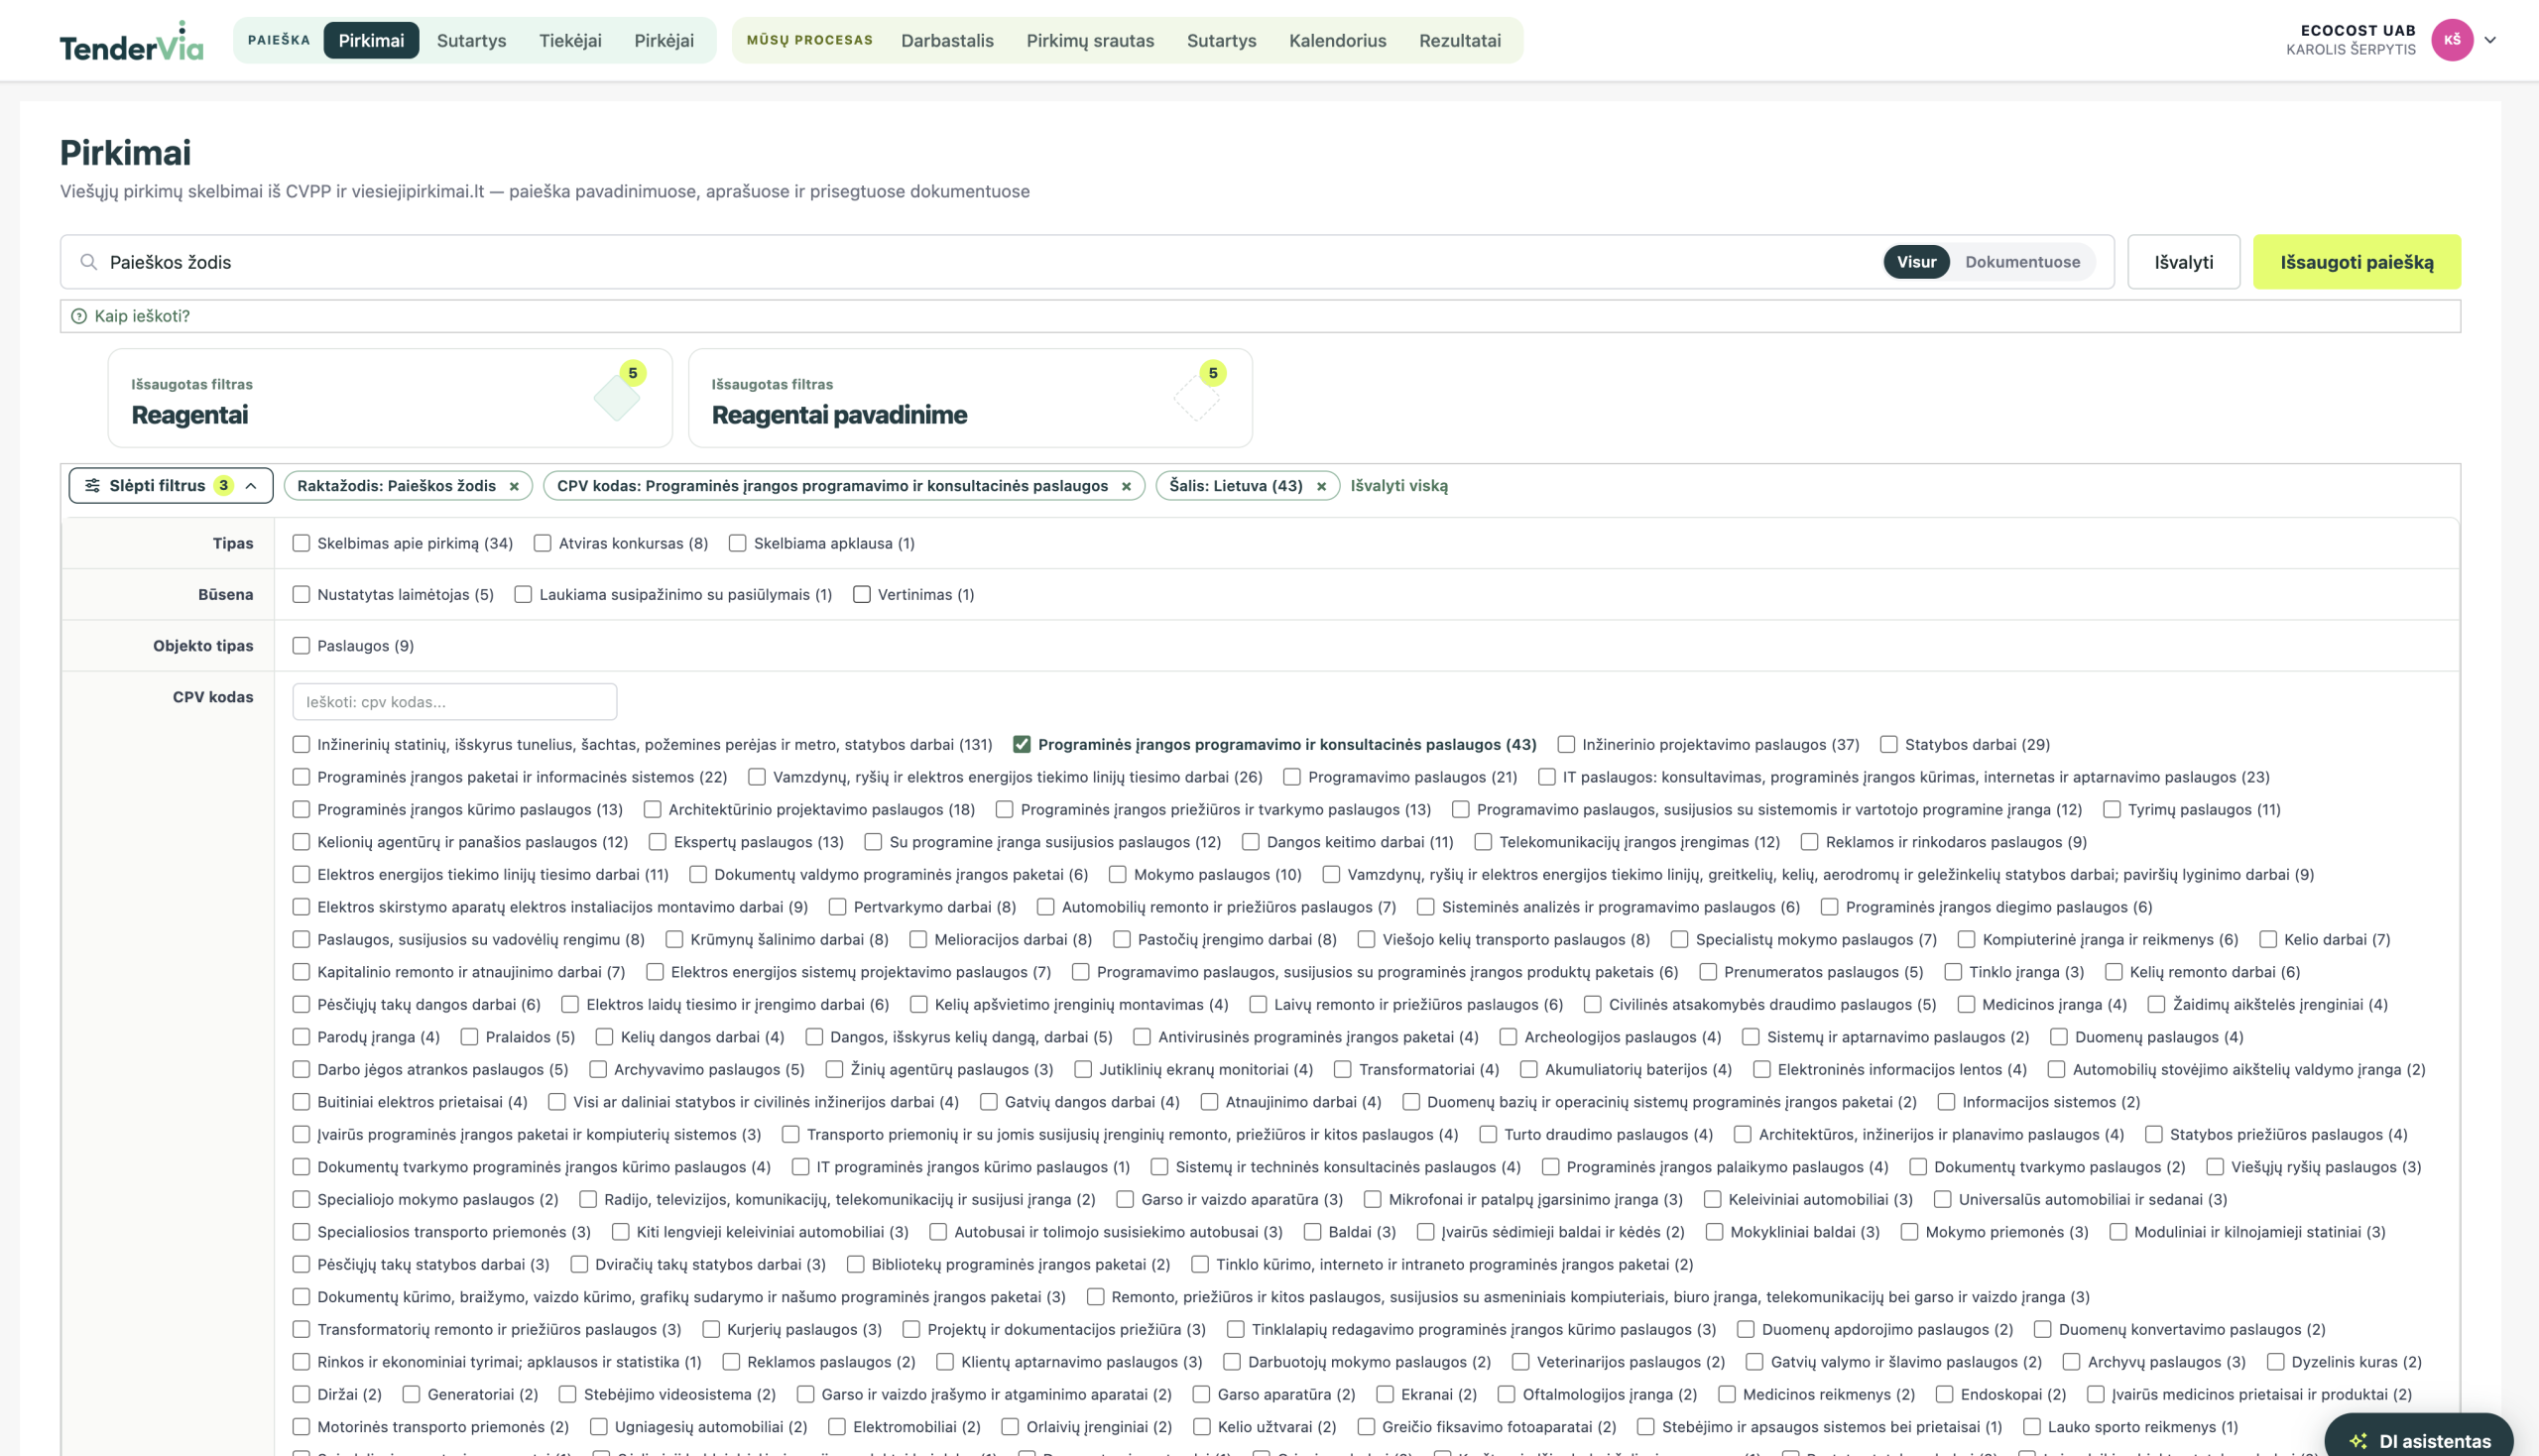2539x1456 pixels.
Task: Open Darbastalis in the process menu
Action: 947,40
